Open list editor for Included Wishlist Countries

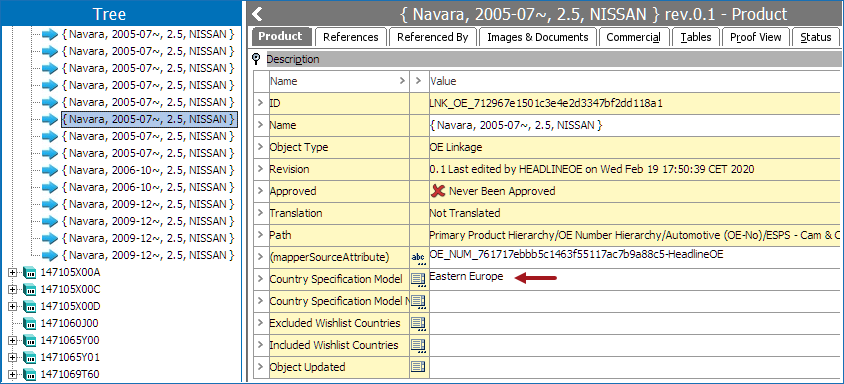click(418, 345)
